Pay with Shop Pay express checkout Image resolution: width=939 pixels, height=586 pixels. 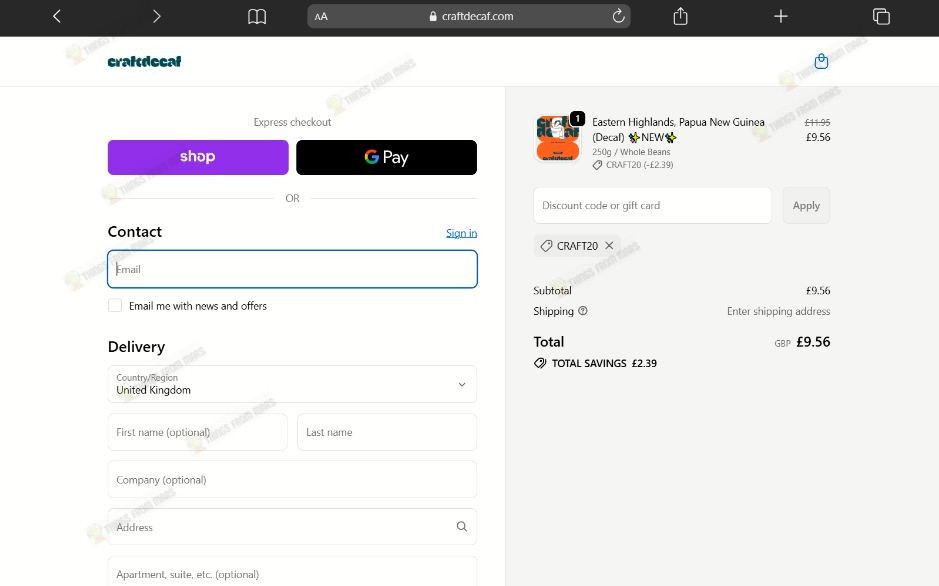(198, 157)
